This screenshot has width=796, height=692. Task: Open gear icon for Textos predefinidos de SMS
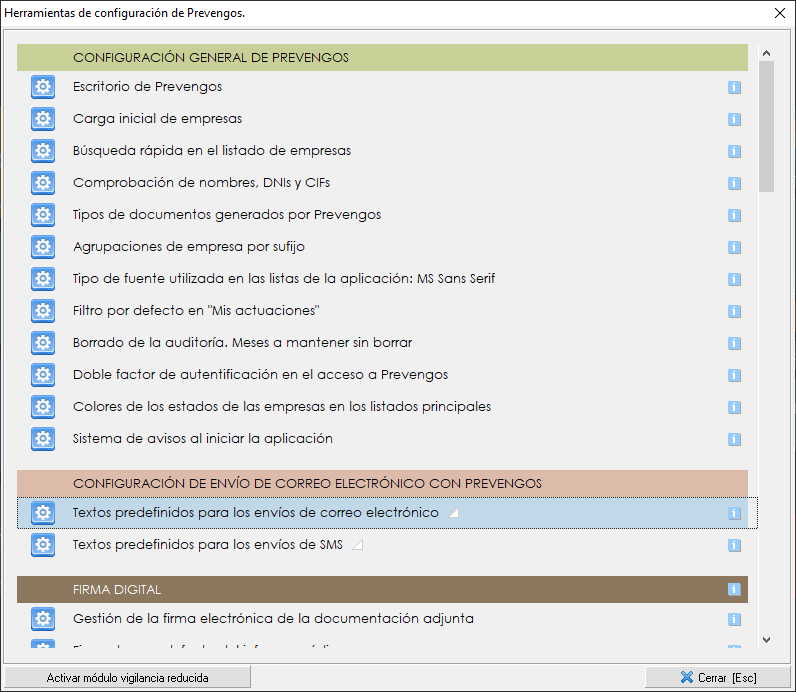[x=43, y=545]
